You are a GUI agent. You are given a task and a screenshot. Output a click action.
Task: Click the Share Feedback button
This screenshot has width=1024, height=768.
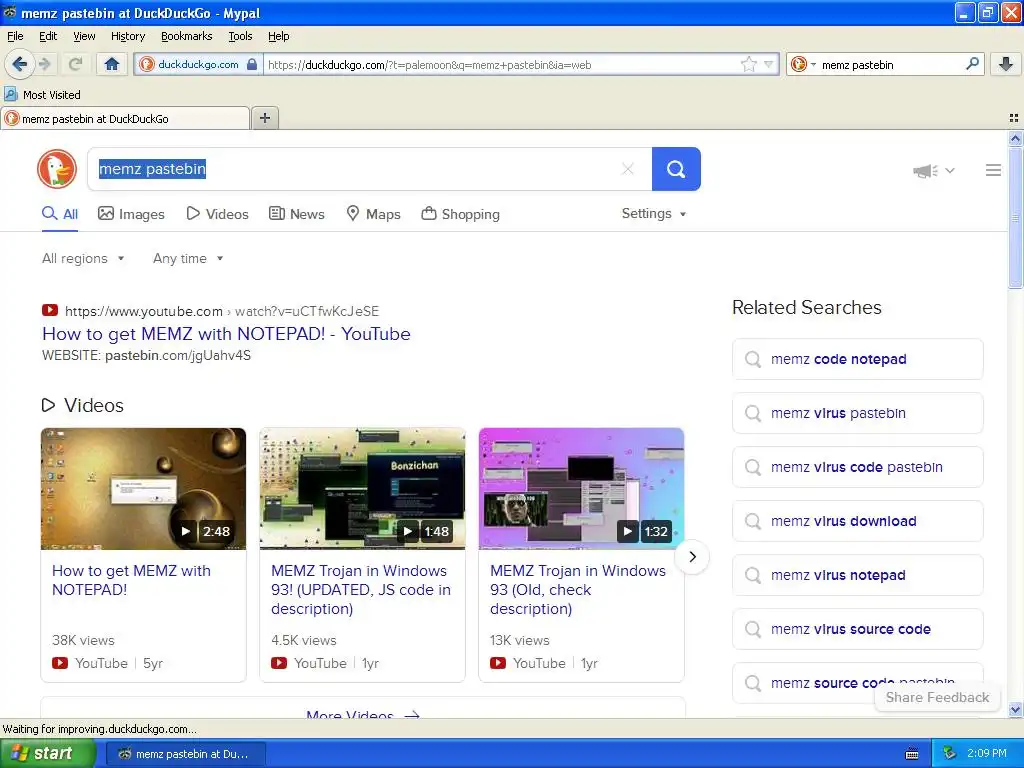937,697
